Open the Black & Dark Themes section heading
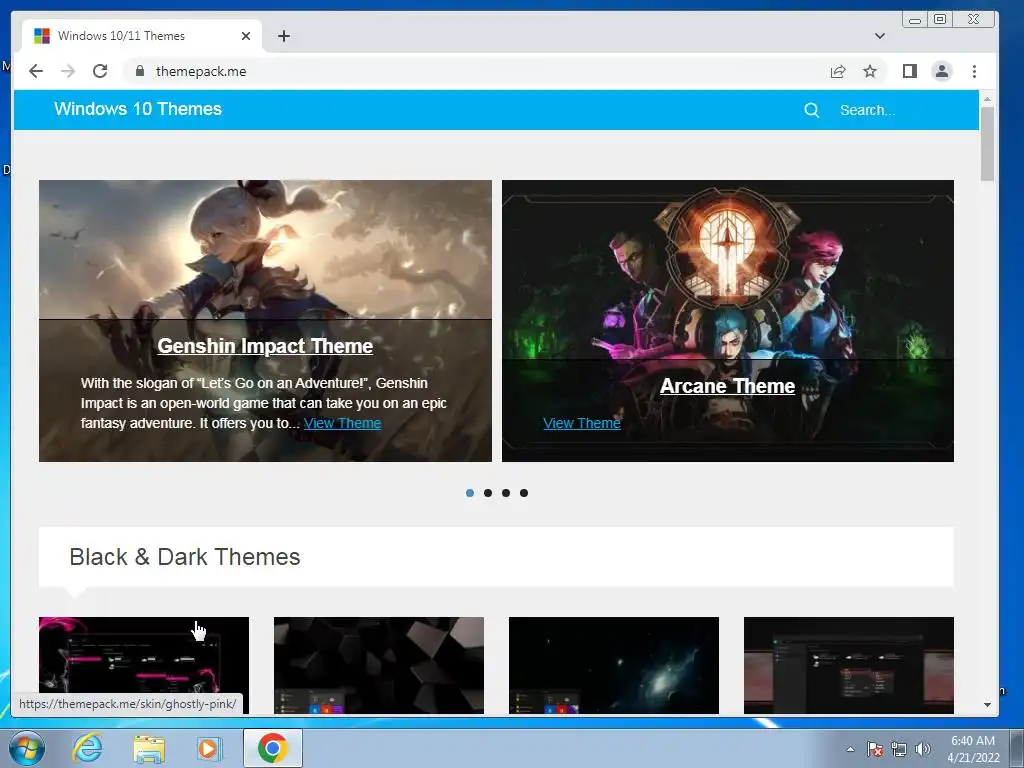 185,557
